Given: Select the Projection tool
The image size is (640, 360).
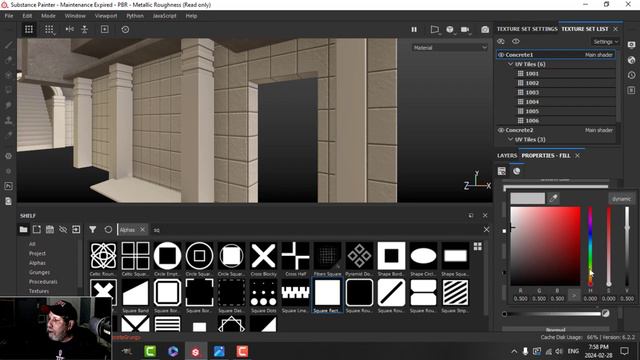Looking at the screenshot, I should tap(9, 75).
